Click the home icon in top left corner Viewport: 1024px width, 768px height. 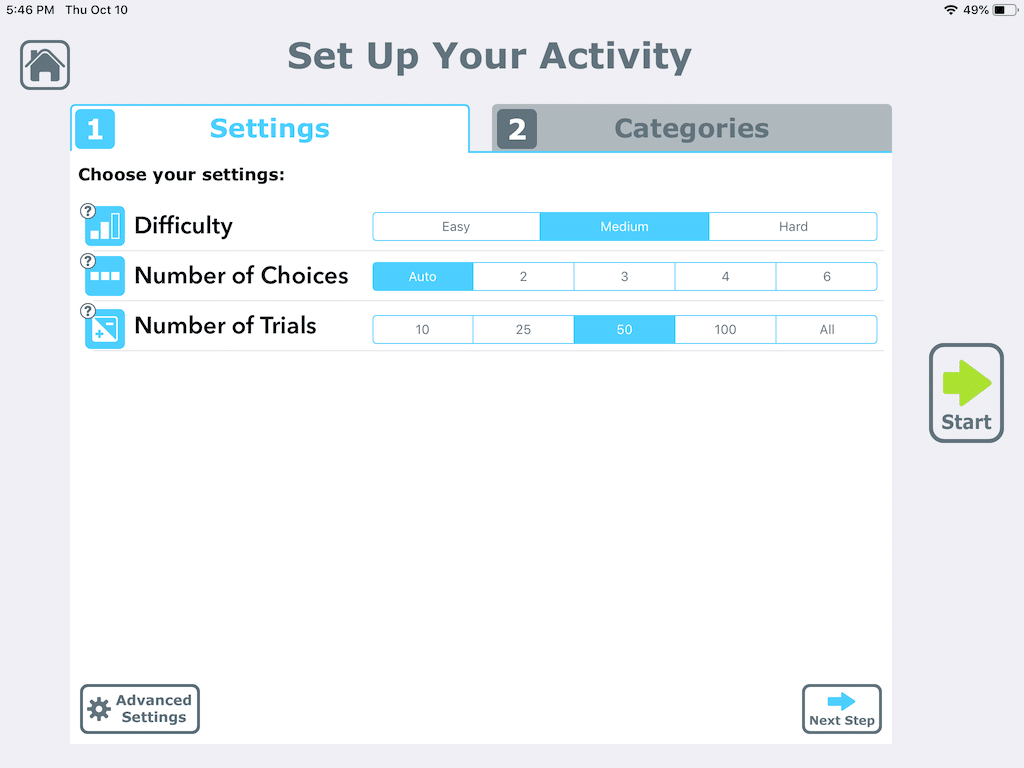point(44,64)
